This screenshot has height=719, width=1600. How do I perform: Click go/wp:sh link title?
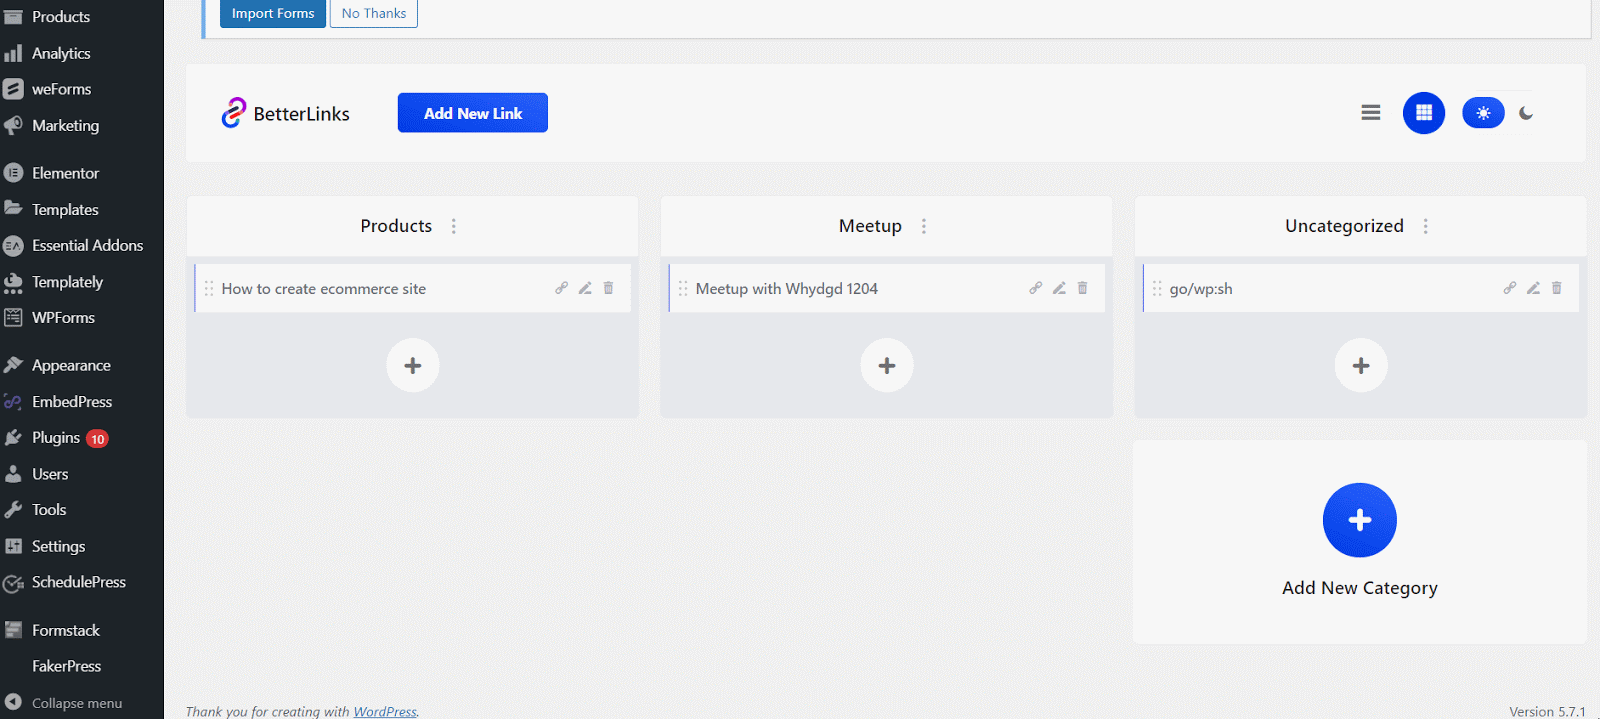(x=1201, y=289)
